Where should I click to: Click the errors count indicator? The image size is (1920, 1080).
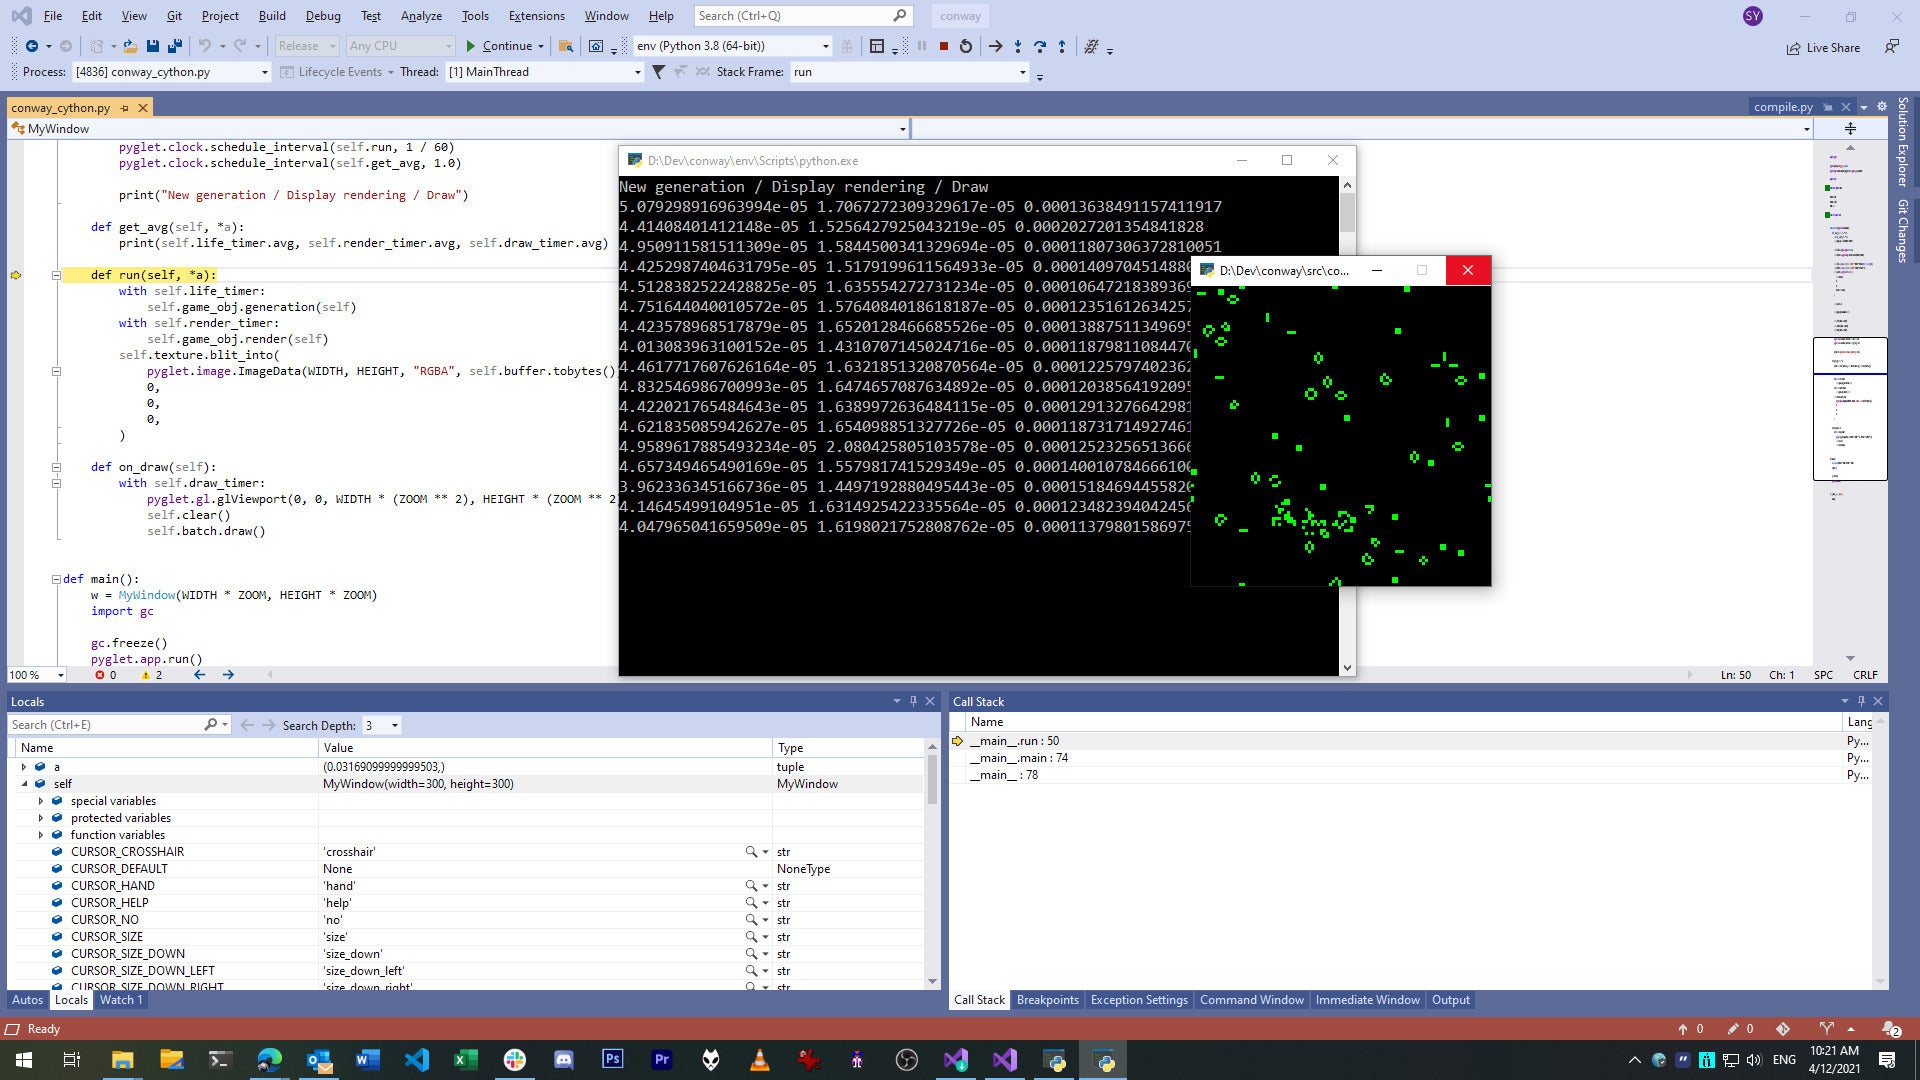pos(106,675)
